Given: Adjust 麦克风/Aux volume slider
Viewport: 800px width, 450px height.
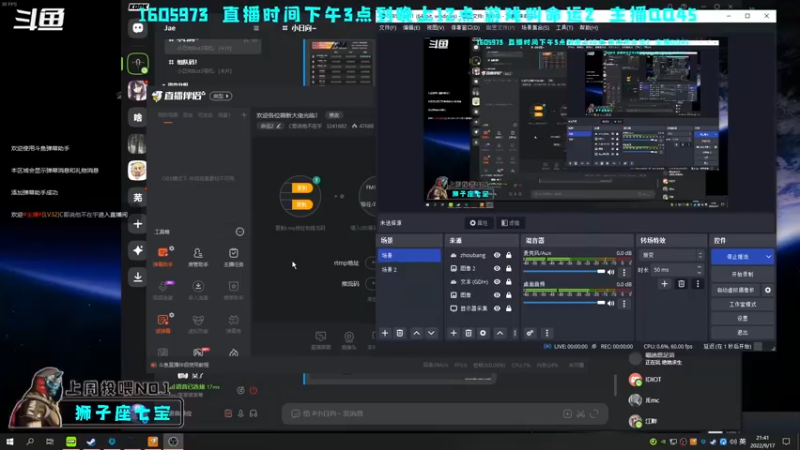Looking at the screenshot, I should (x=564, y=272).
